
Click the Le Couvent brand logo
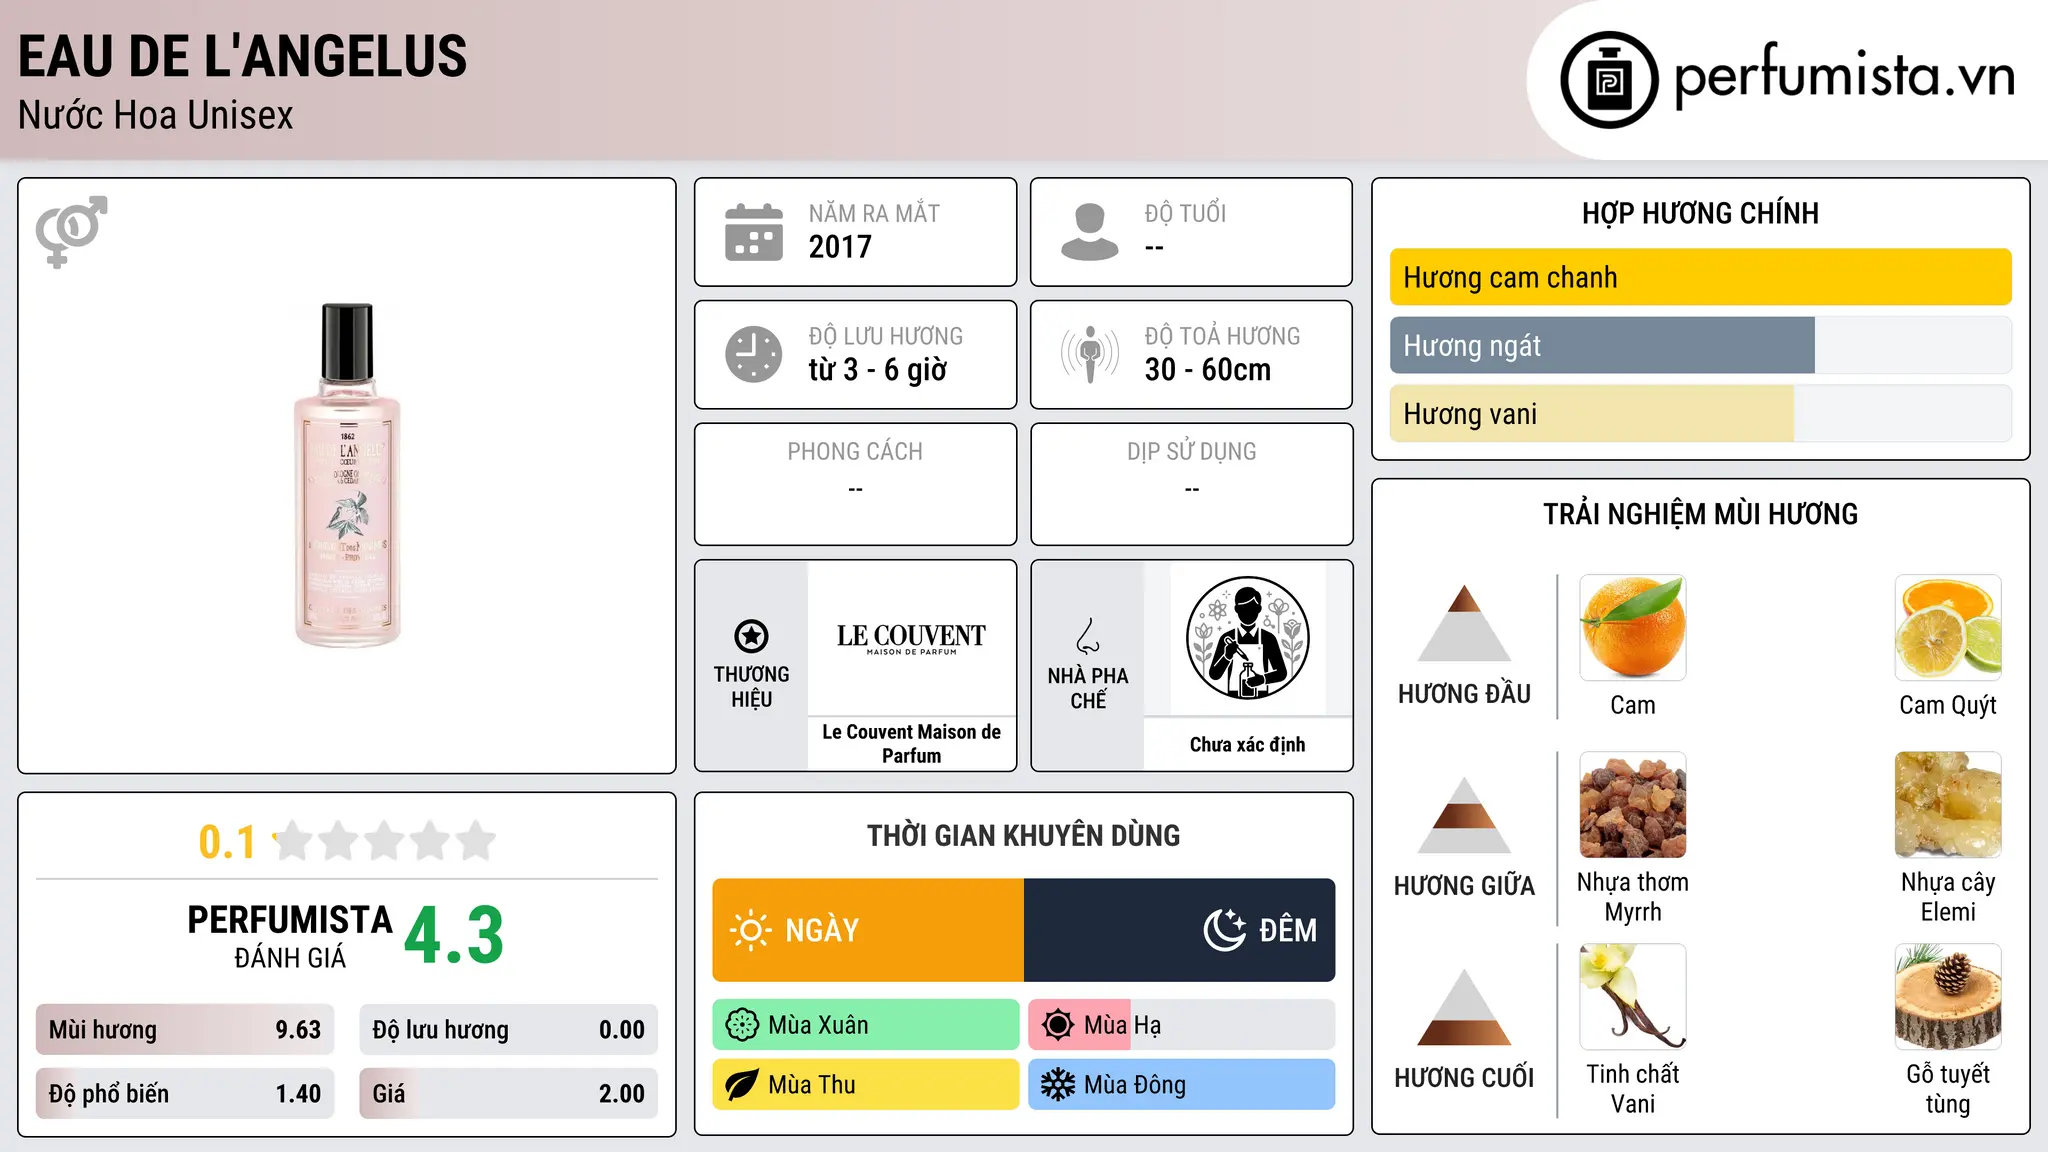tap(911, 638)
